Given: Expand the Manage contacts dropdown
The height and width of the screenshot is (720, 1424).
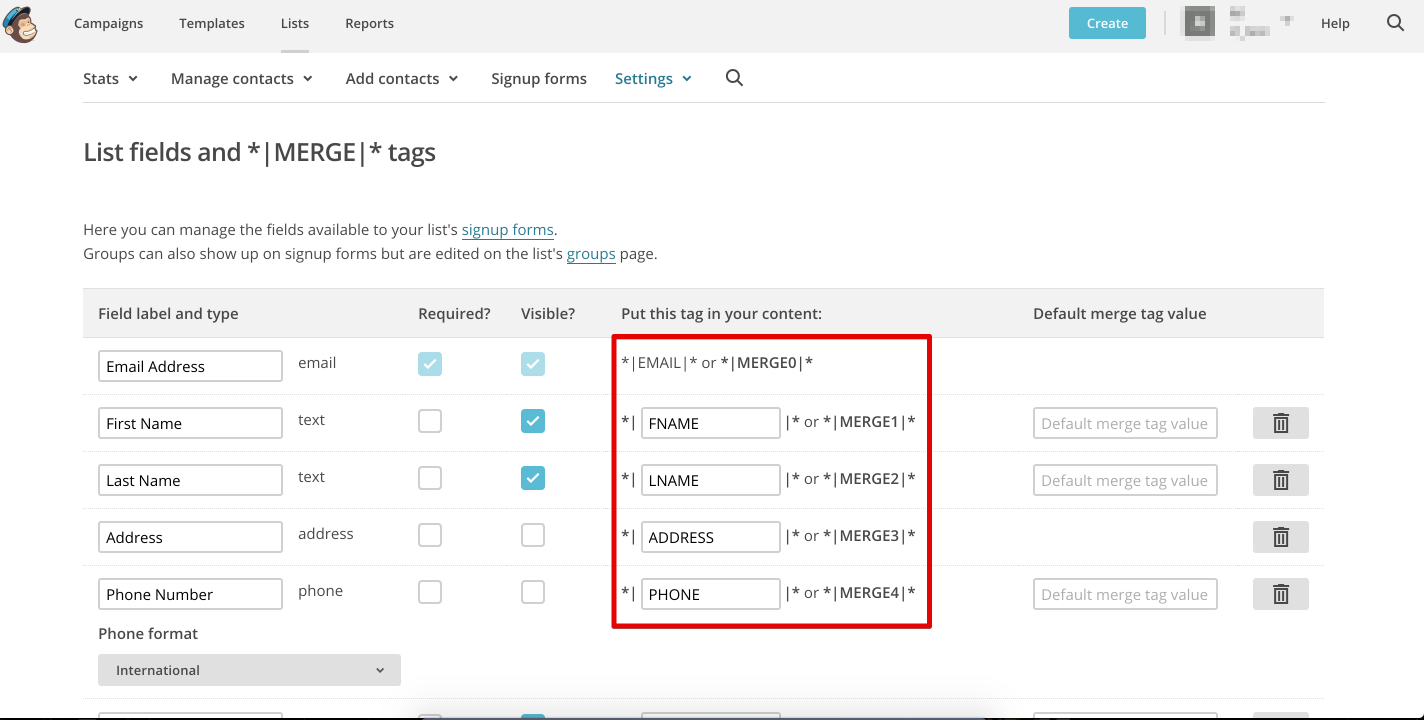Looking at the screenshot, I should point(242,79).
